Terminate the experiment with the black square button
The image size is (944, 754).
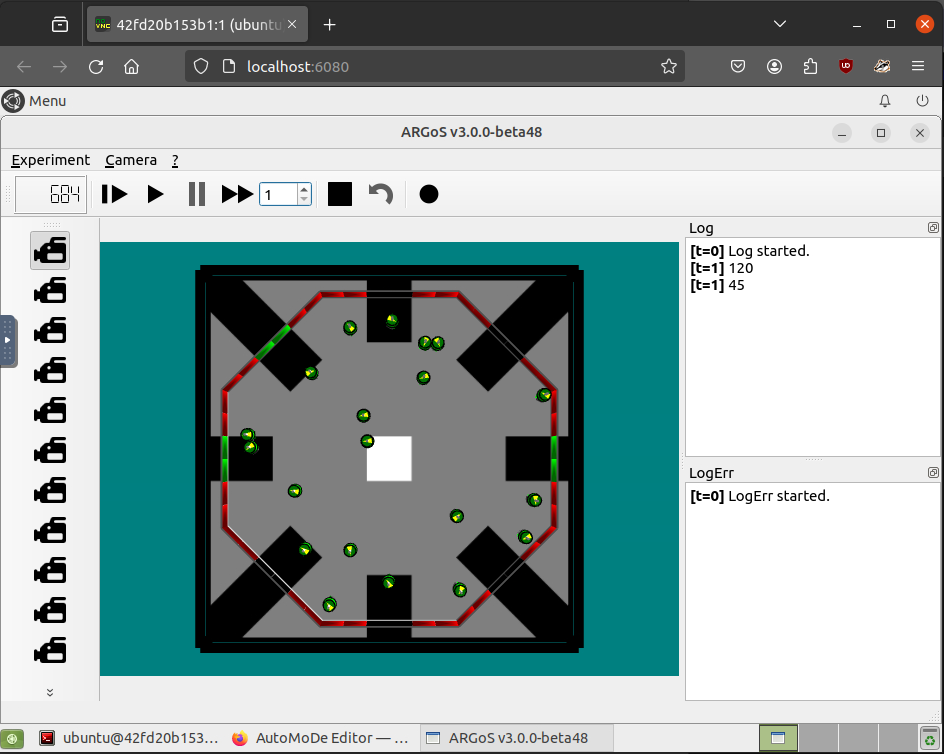pos(340,195)
